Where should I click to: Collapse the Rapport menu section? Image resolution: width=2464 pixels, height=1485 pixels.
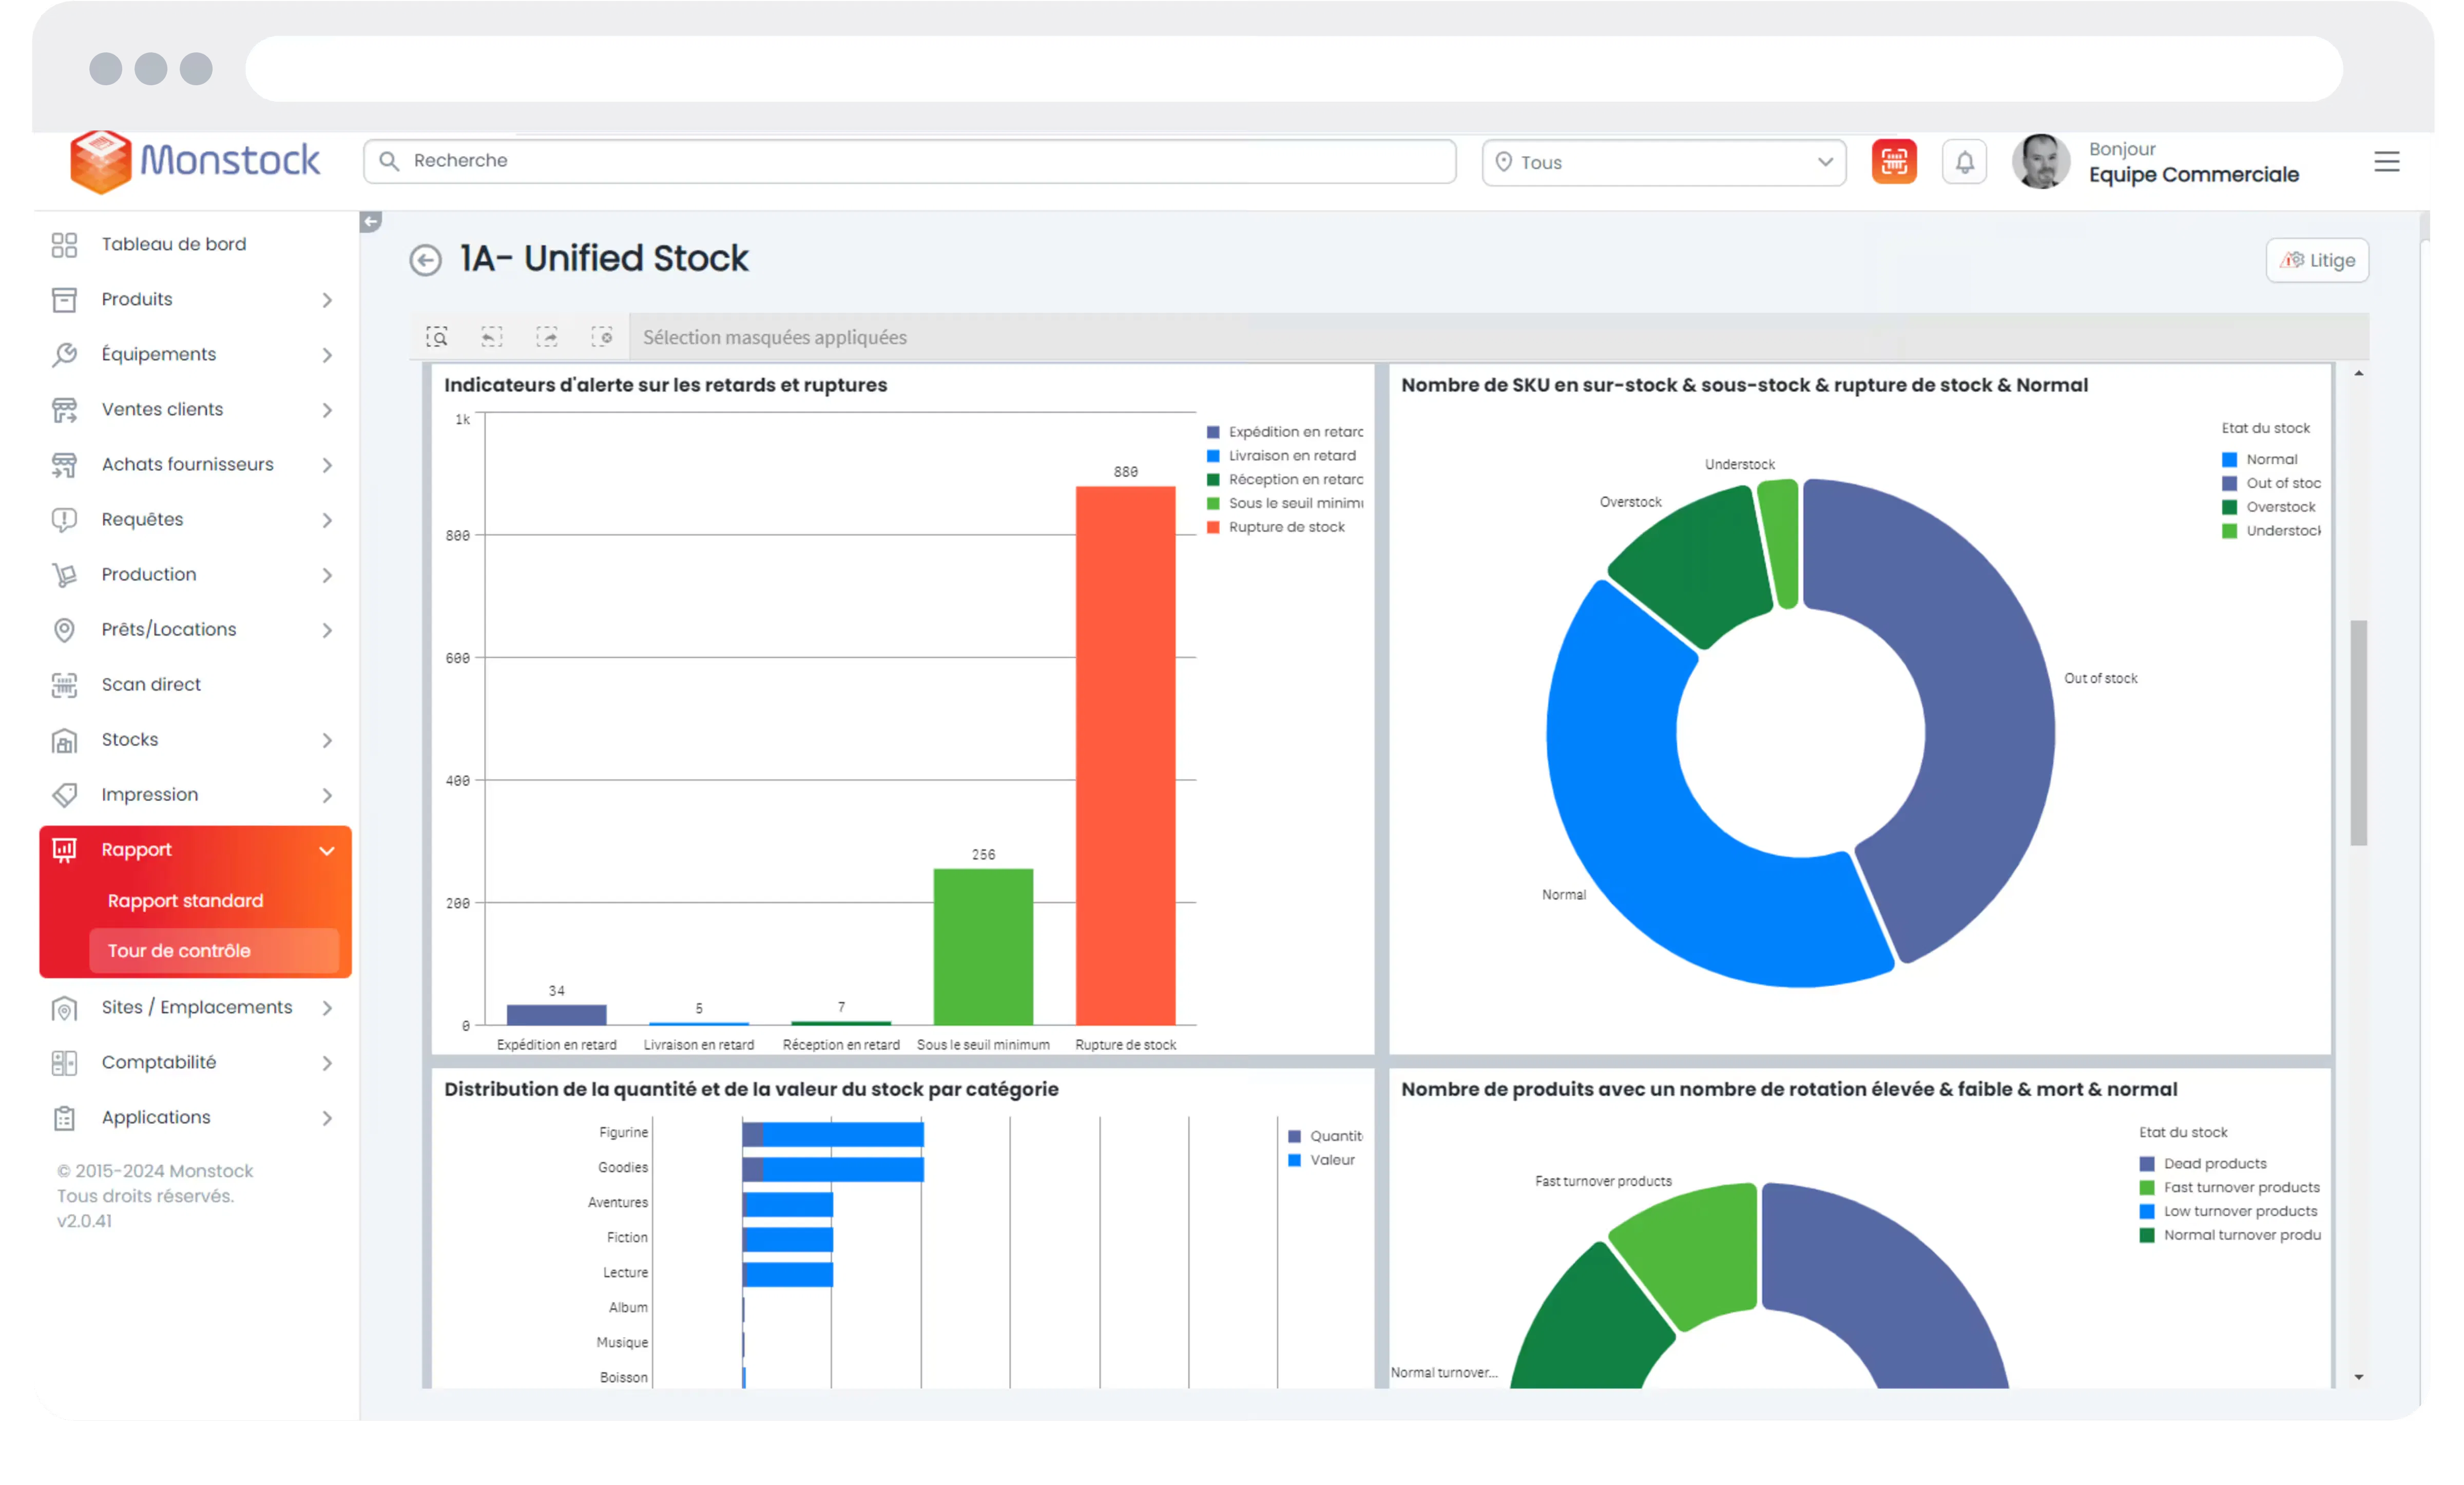(327, 851)
